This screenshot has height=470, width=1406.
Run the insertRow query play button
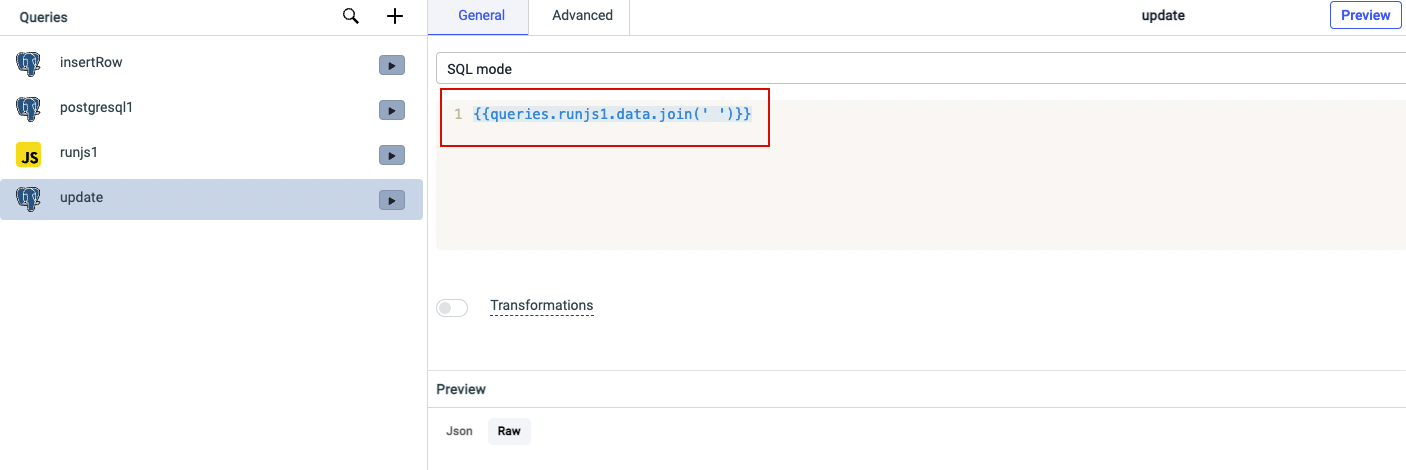(391, 65)
